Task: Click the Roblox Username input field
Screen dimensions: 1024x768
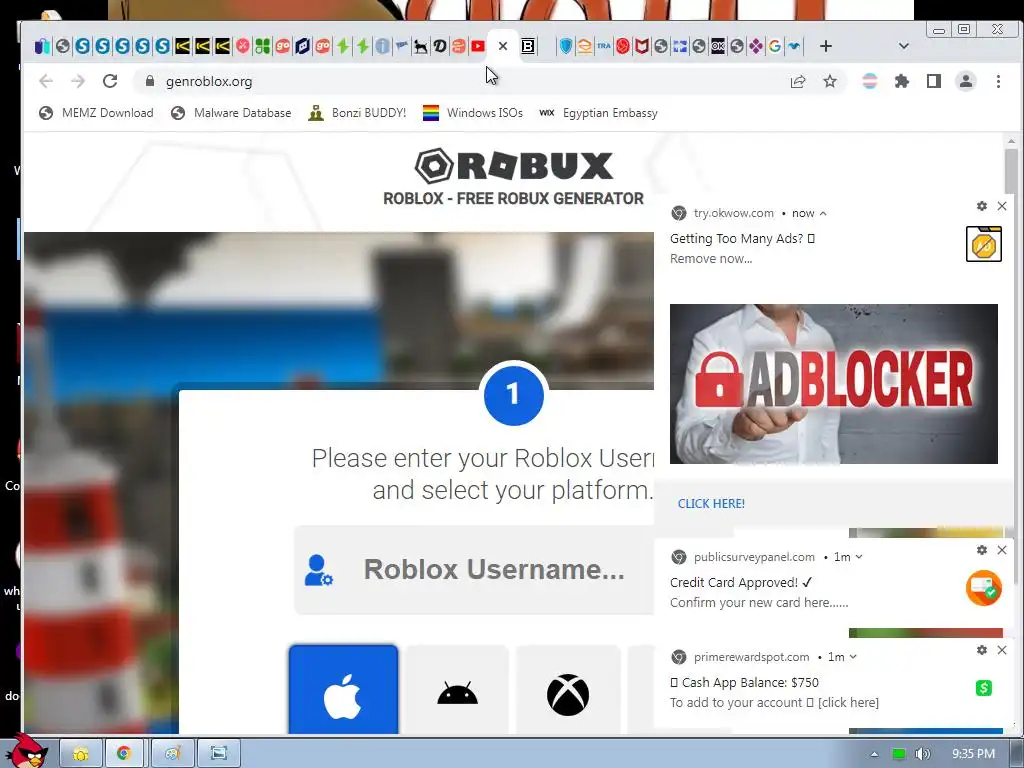Action: pos(474,569)
